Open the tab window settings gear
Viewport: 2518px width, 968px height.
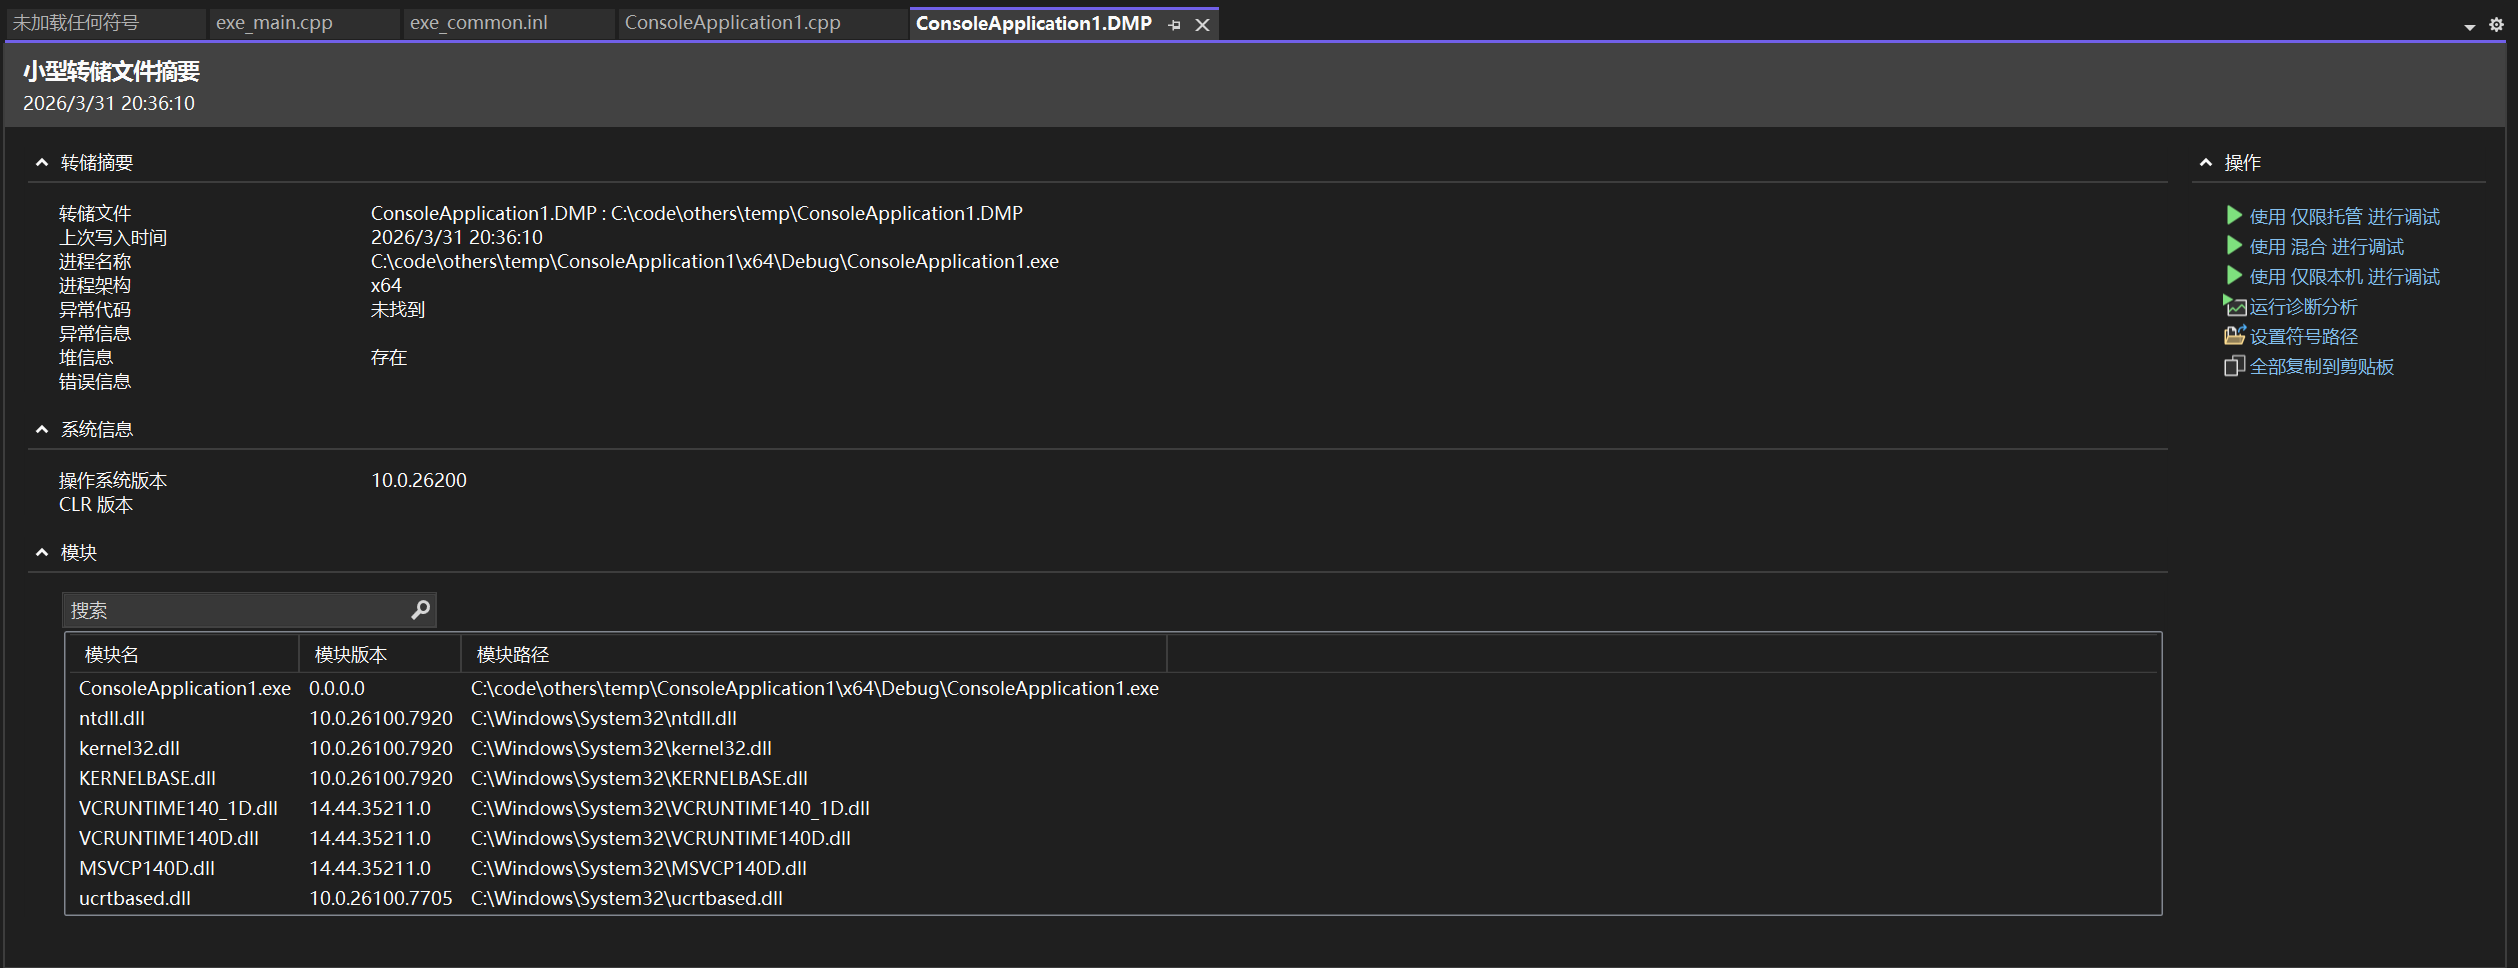point(2496,25)
